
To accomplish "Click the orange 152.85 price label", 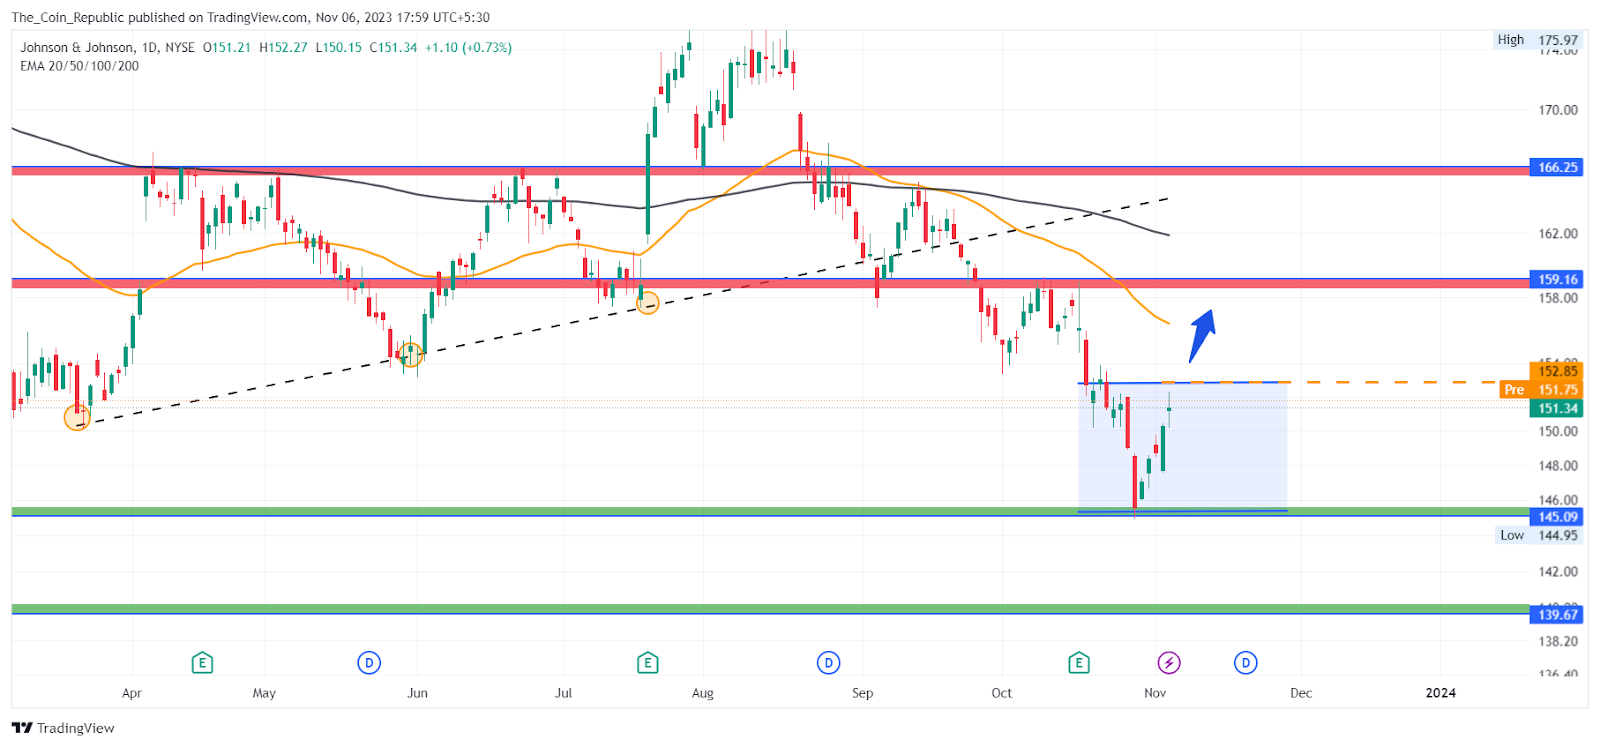I will pos(1557,372).
